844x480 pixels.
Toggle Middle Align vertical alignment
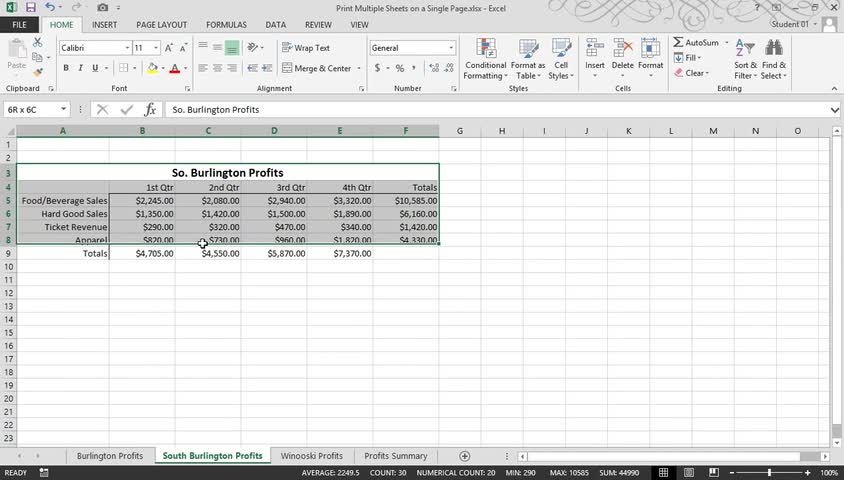[217, 47]
